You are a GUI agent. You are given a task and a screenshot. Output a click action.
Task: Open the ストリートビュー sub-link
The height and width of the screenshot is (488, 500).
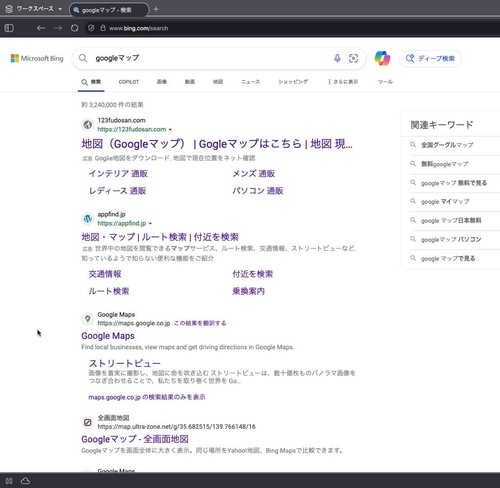click(x=124, y=363)
